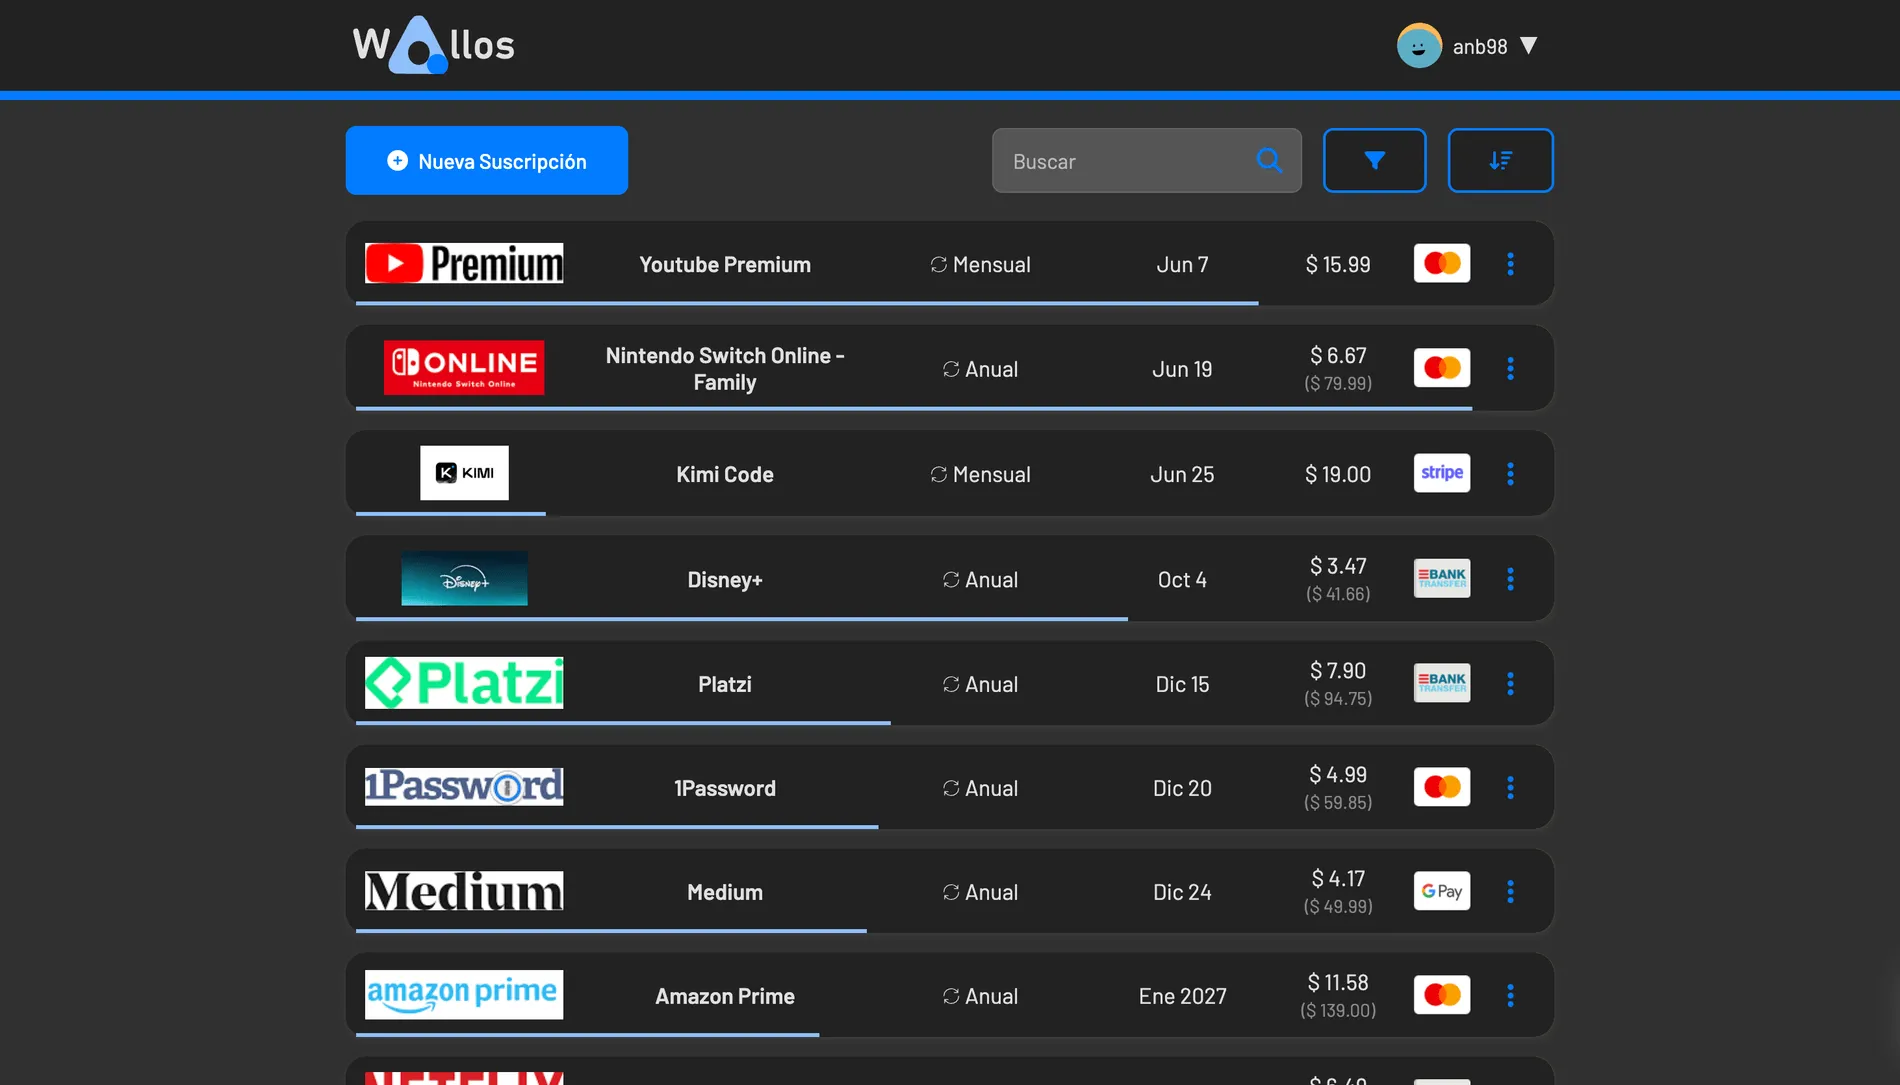The height and width of the screenshot is (1085, 1900).
Task: Click the Anual cycle on Platzi
Action: coord(980,684)
